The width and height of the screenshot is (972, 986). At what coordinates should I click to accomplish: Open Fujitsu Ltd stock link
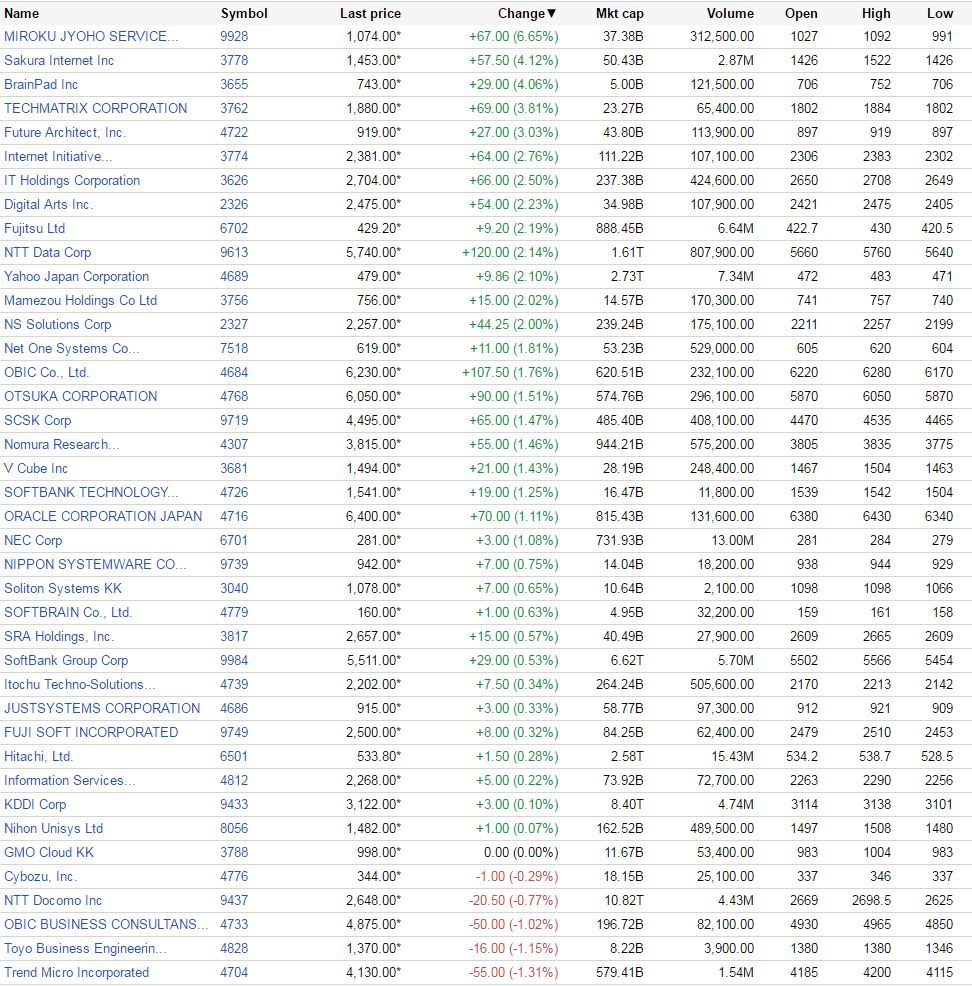[x=35, y=228]
